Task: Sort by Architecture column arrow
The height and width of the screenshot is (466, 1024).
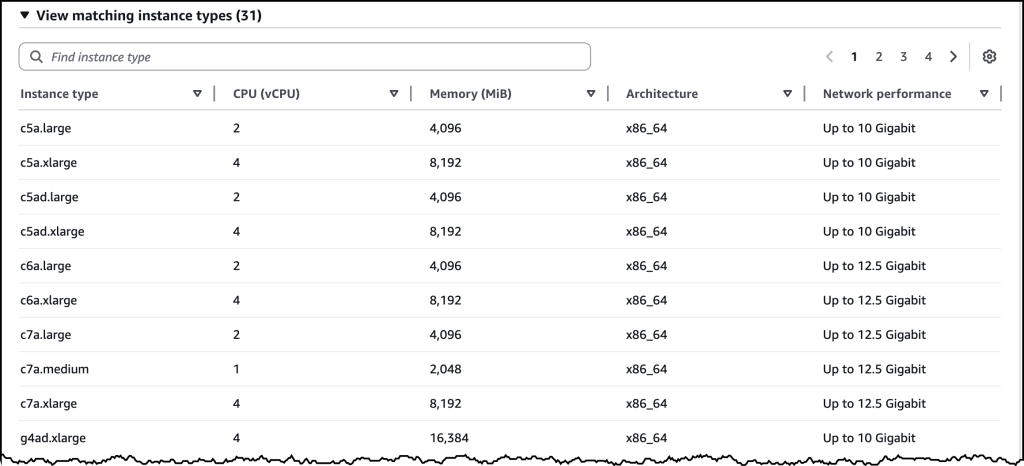Action: tap(788, 94)
